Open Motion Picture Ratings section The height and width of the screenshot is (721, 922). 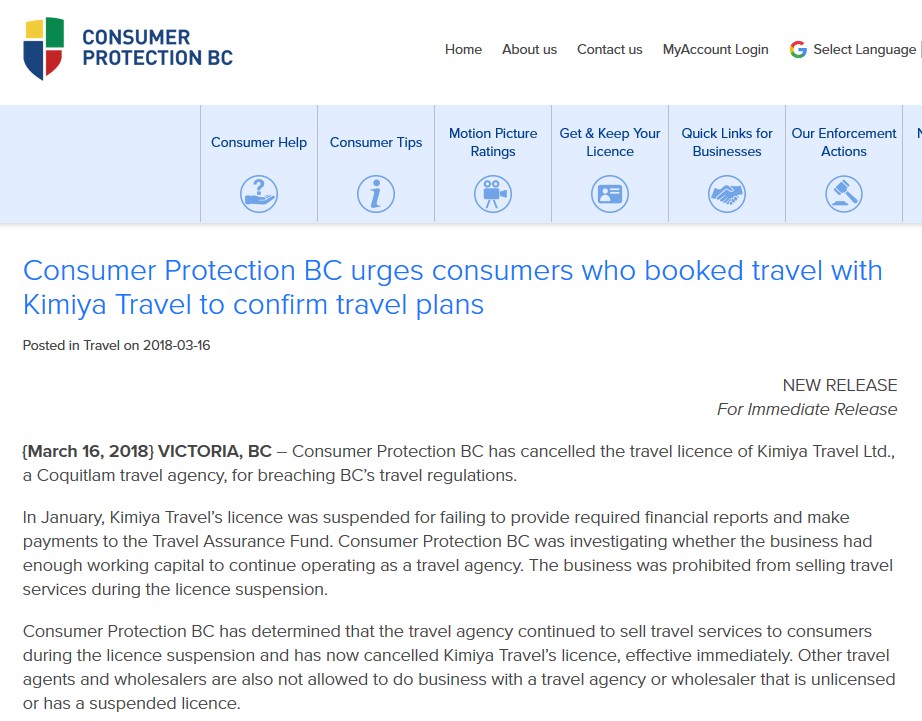tap(493, 142)
